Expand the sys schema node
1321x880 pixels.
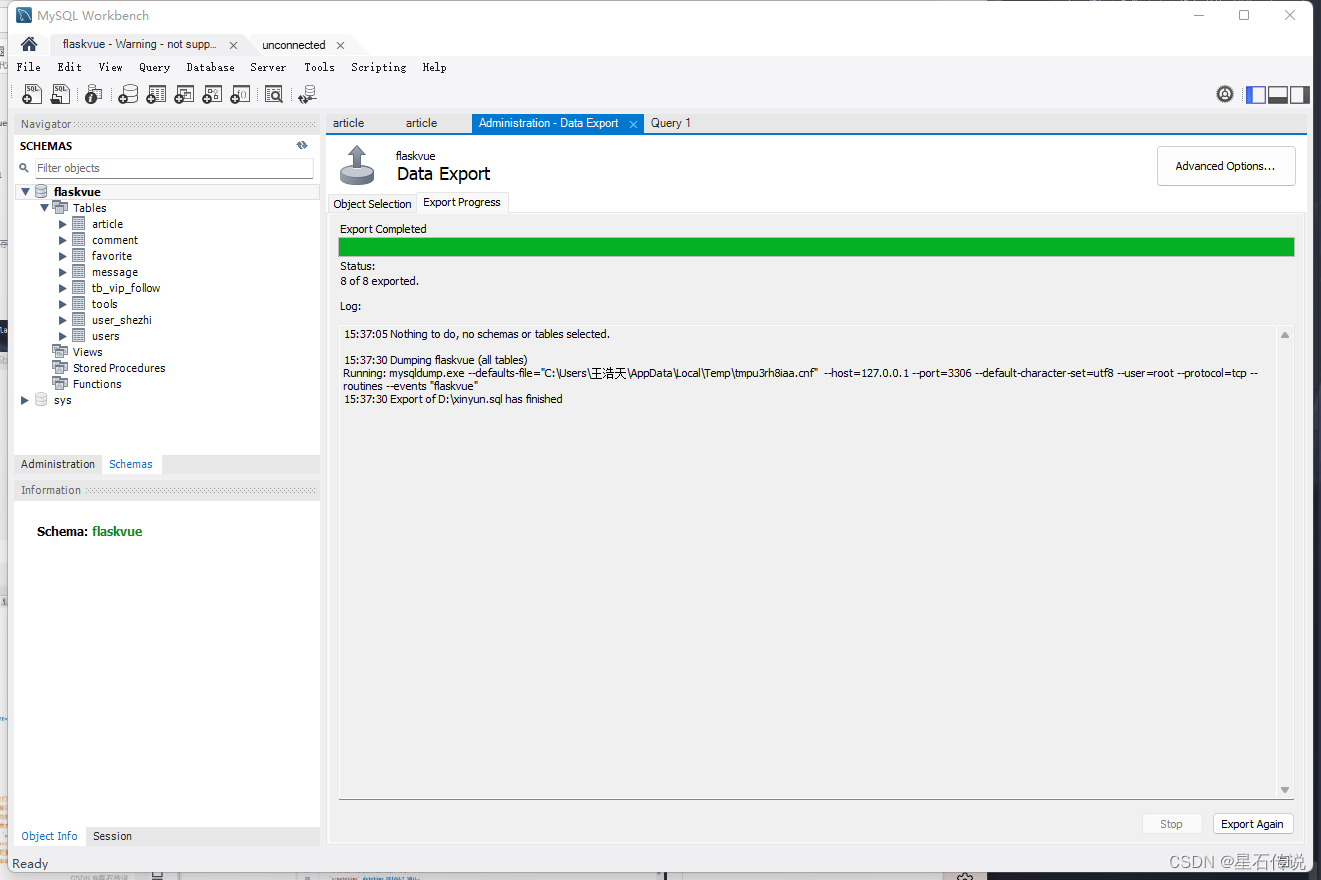[25, 400]
